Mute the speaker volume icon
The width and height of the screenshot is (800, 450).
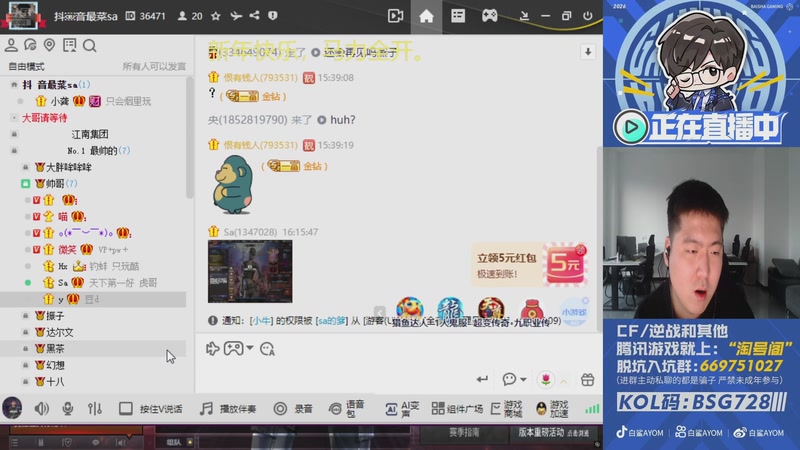pyautogui.click(x=42, y=409)
